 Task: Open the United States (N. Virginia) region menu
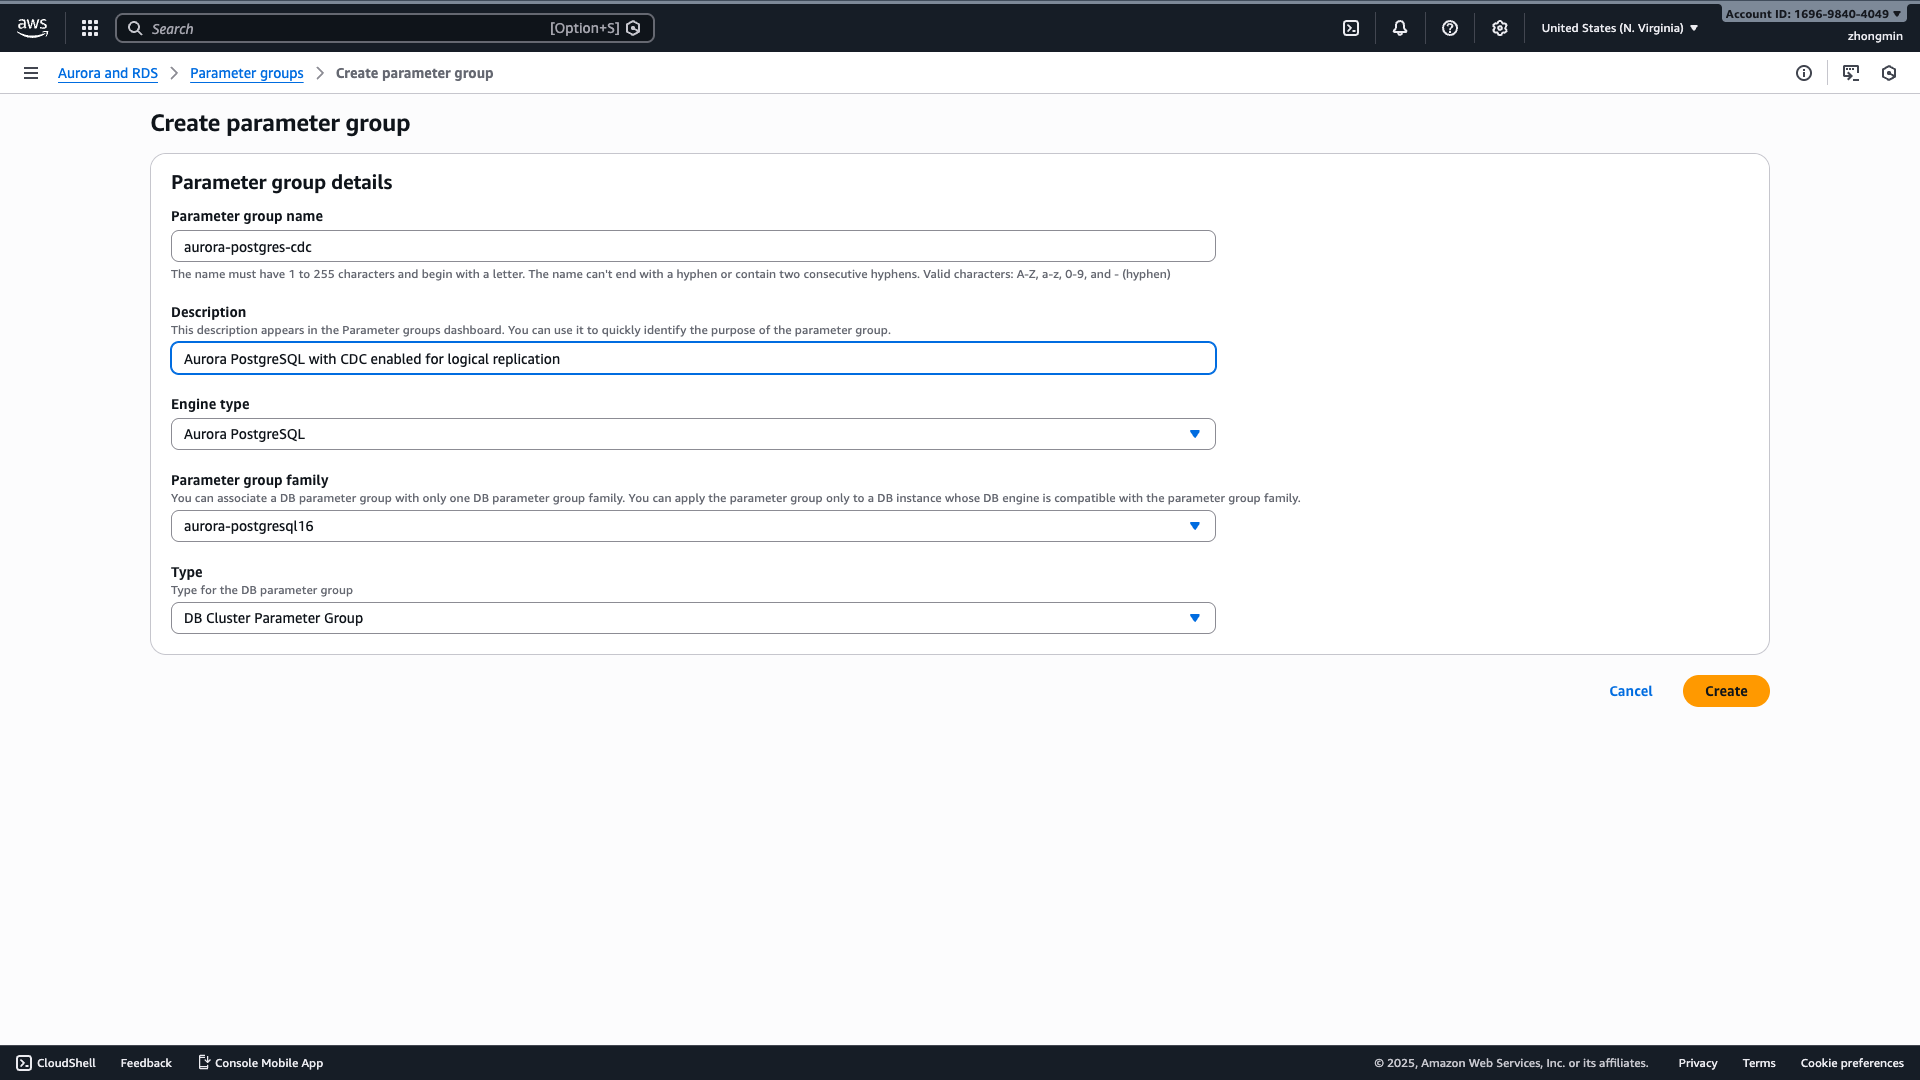pos(1618,27)
